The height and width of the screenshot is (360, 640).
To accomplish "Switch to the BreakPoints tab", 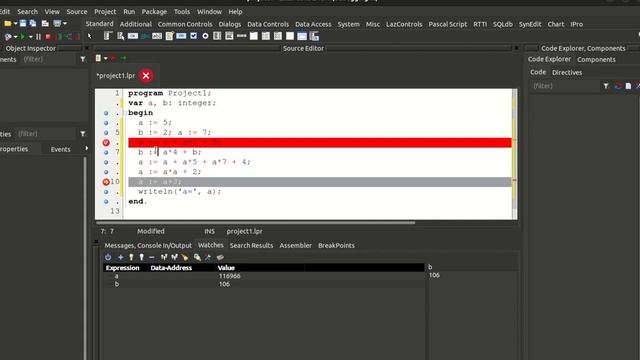I will (x=336, y=245).
